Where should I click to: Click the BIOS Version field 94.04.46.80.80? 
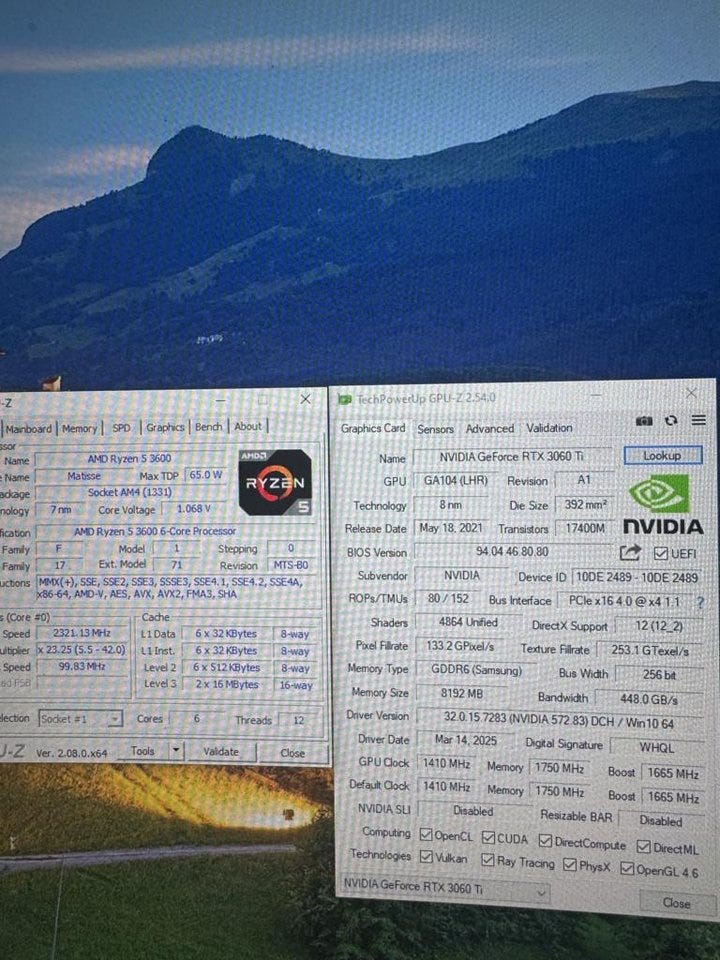click(512, 551)
